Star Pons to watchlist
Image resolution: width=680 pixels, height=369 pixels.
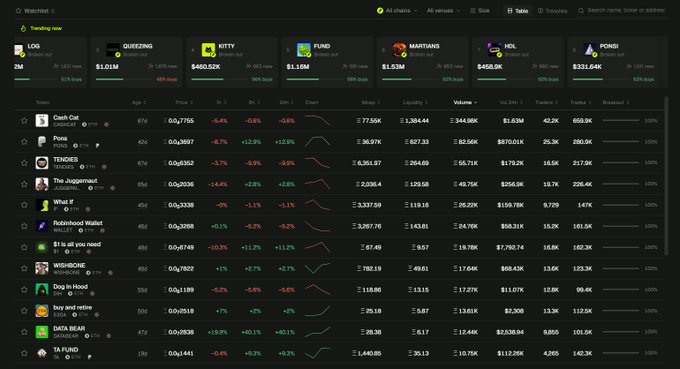tap(24, 142)
